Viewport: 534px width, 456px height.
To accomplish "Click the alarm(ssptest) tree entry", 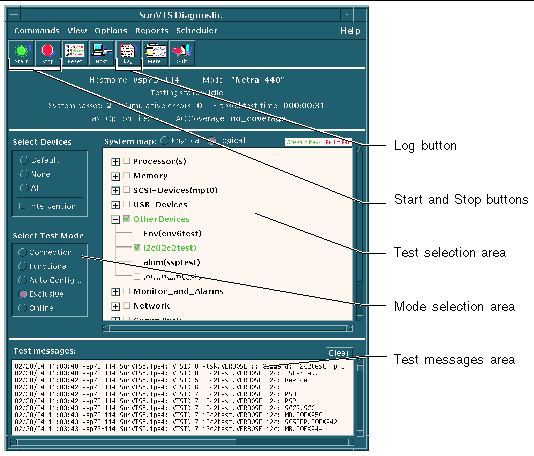I will pos(172,262).
